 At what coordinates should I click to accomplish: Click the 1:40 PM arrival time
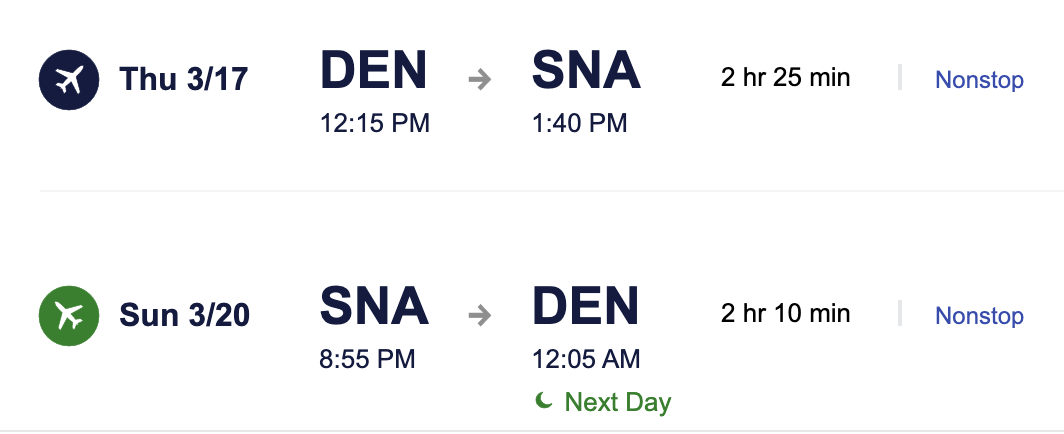click(x=580, y=123)
